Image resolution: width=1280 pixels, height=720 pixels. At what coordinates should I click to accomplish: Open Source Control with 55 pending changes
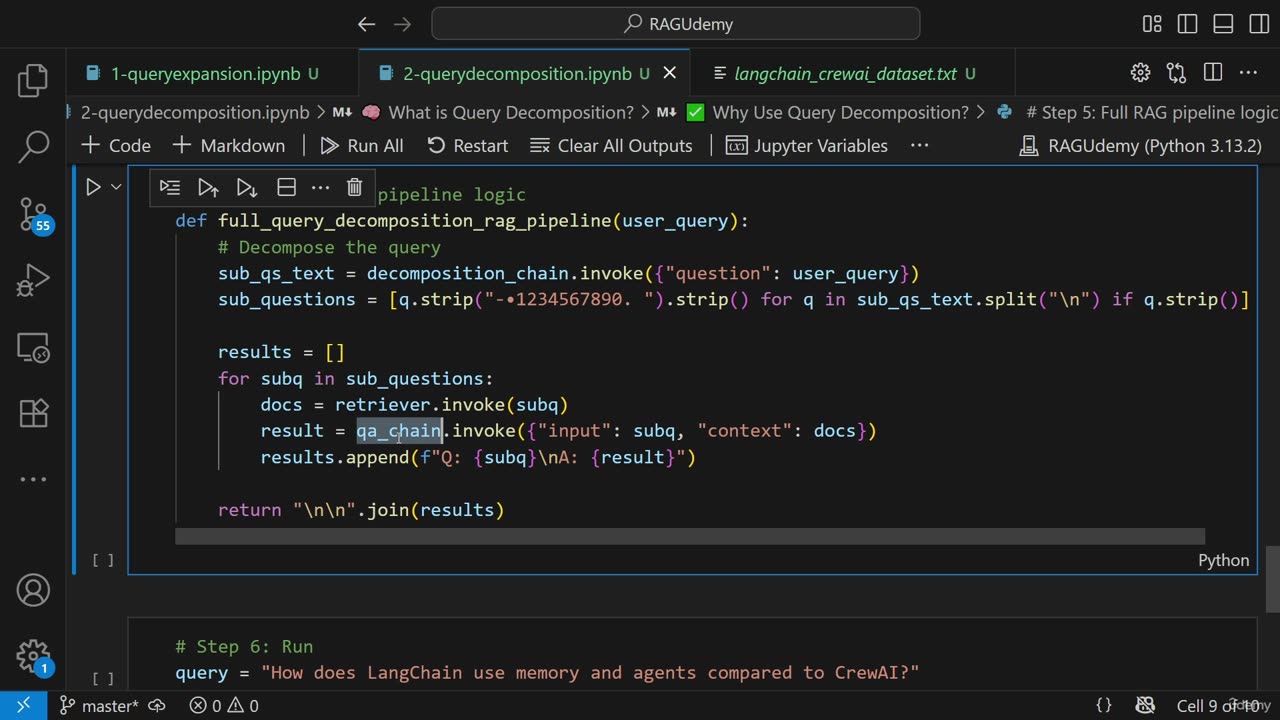[33, 213]
